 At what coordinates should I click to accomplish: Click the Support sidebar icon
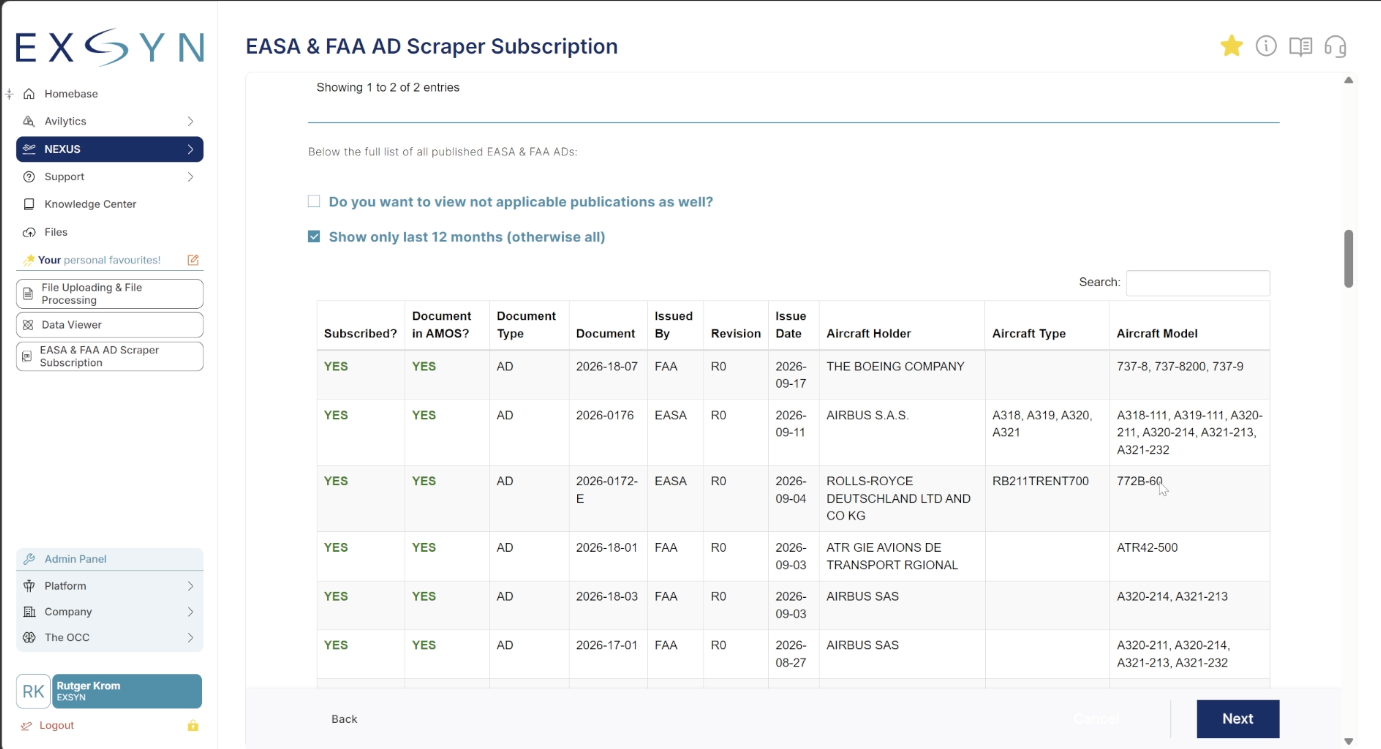click(x=29, y=177)
